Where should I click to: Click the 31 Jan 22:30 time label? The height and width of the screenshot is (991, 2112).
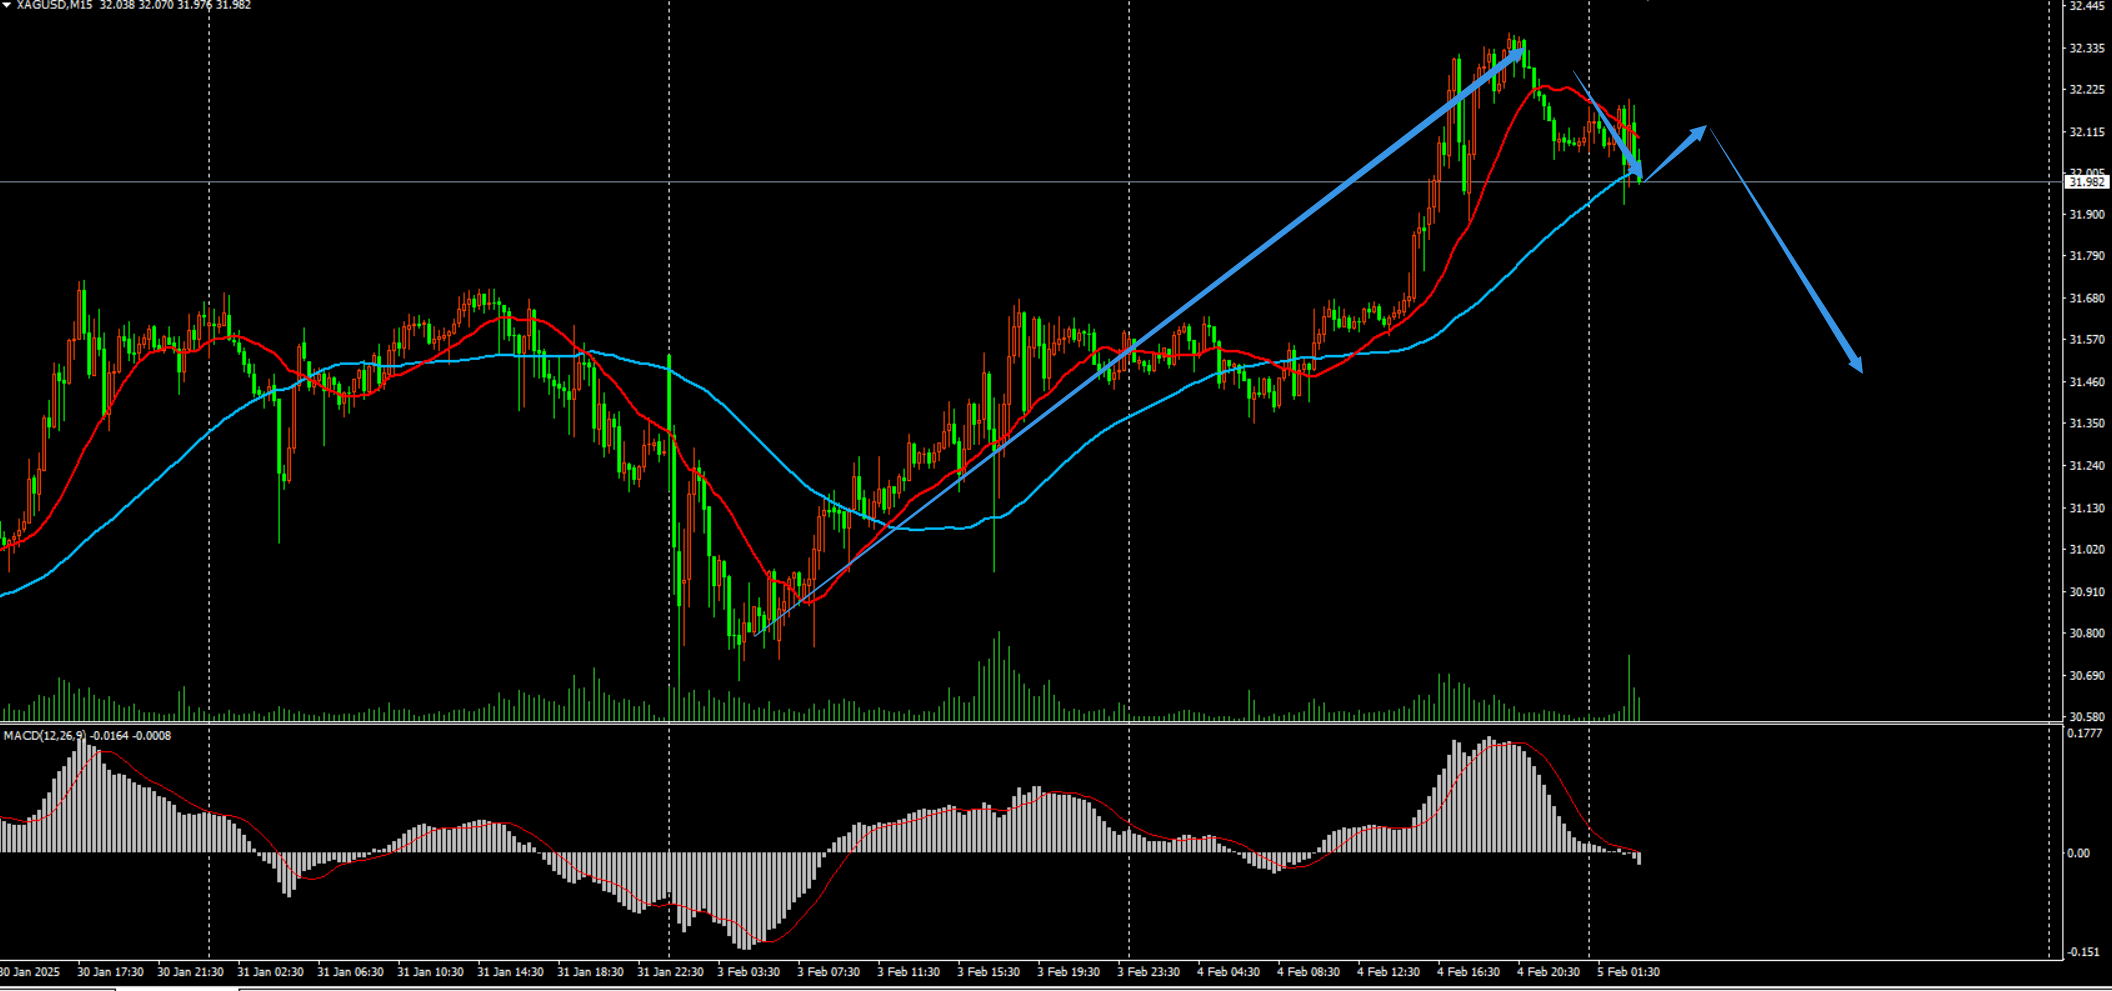pyautogui.click(x=670, y=971)
